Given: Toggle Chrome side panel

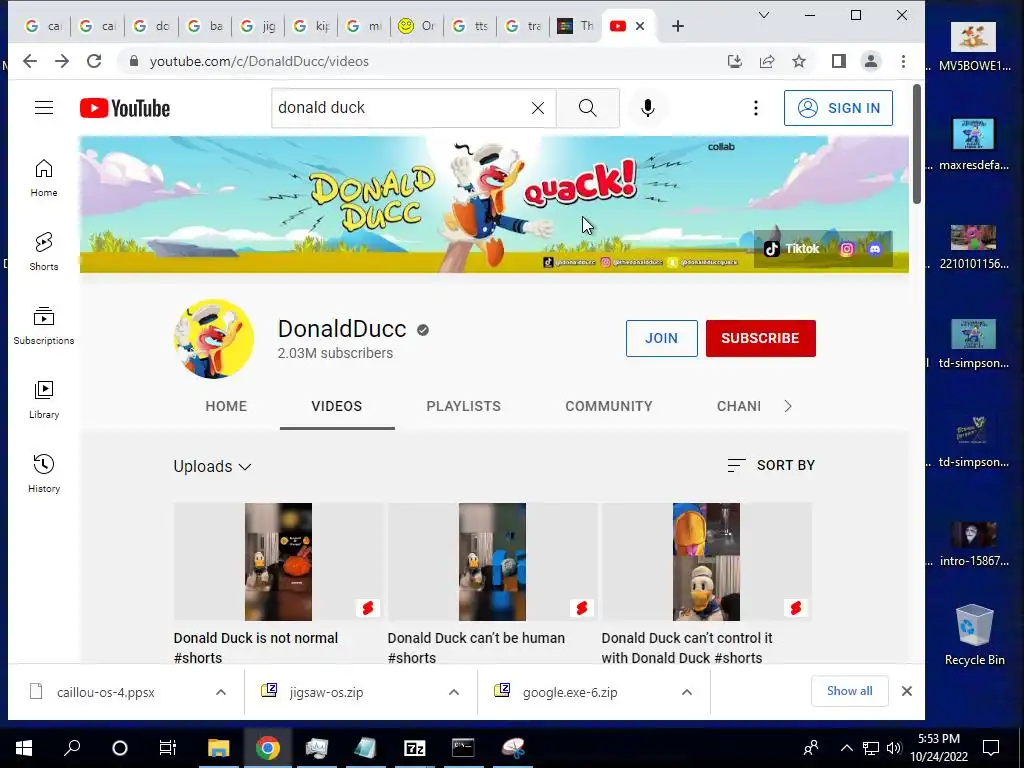Looking at the screenshot, I should click(x=839, y=61).
